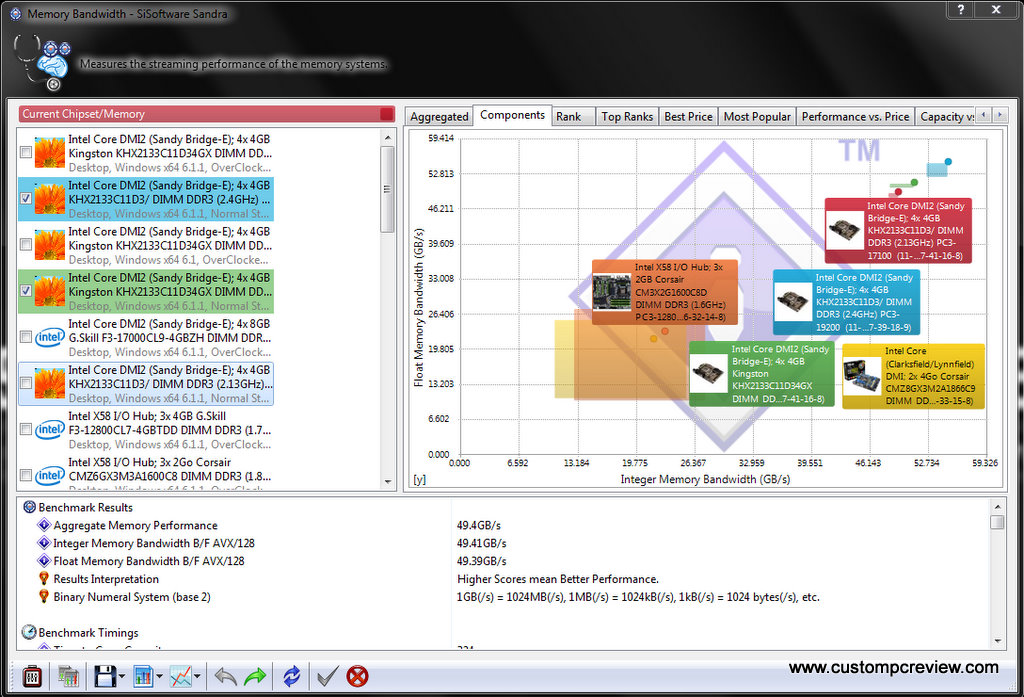1024x697 pixels.
Task: Open the Best Price tab
Action: pyautogui.click(x=688, y=116)
